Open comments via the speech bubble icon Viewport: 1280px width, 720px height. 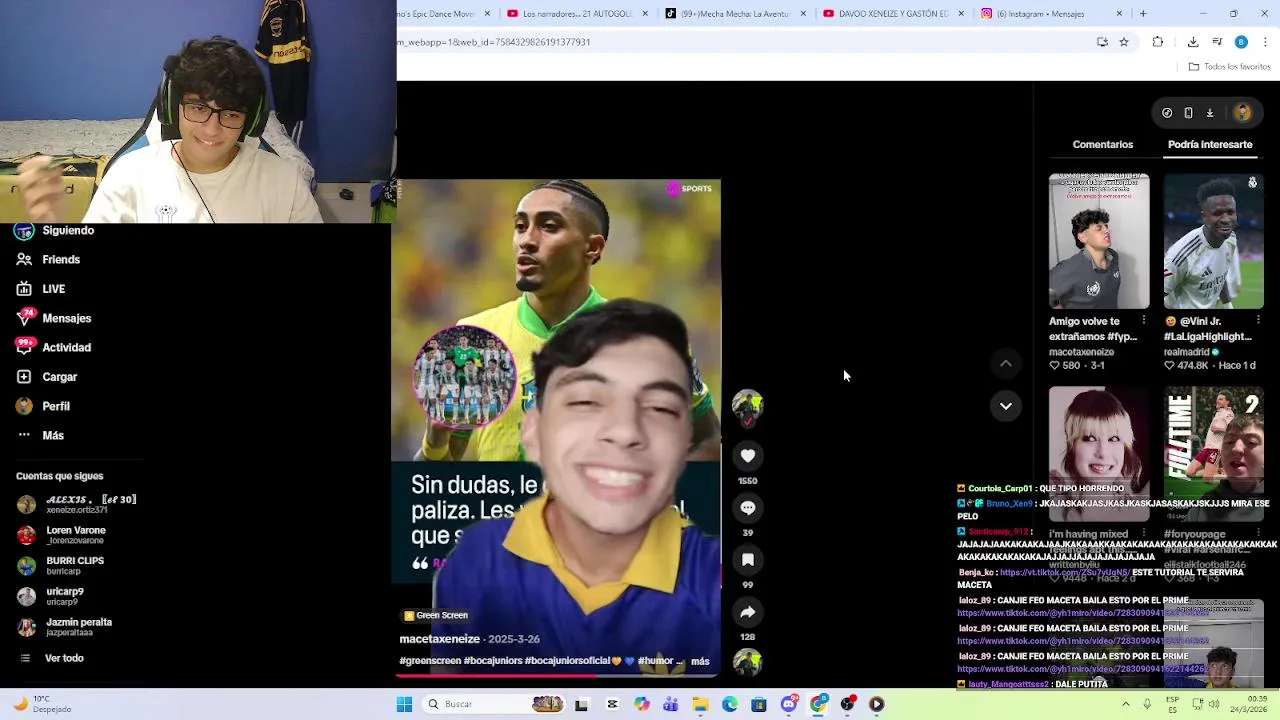pyautogui.click(x=747, y=508)
